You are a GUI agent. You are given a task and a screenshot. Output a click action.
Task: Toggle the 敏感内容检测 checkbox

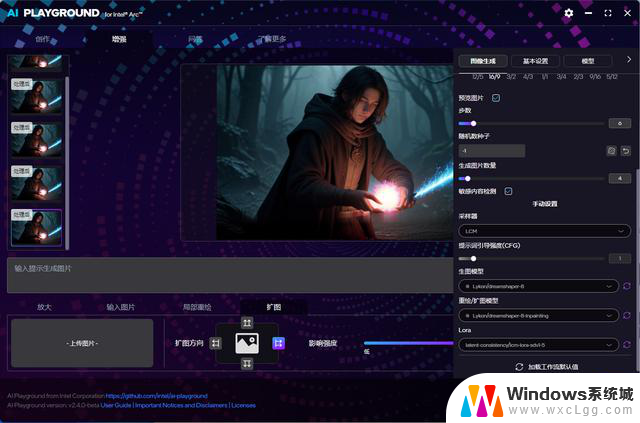click(508, 191)
